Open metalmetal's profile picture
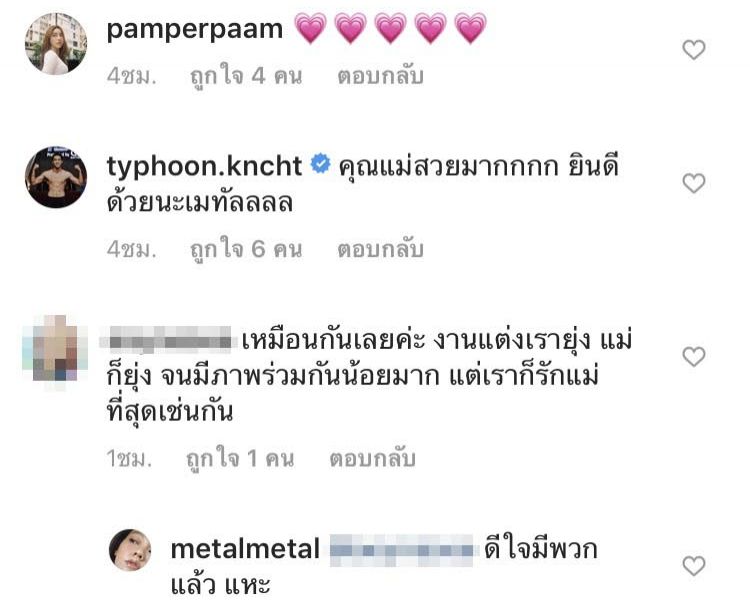Viewport: 750px width, 608px height. click(131, 550)
